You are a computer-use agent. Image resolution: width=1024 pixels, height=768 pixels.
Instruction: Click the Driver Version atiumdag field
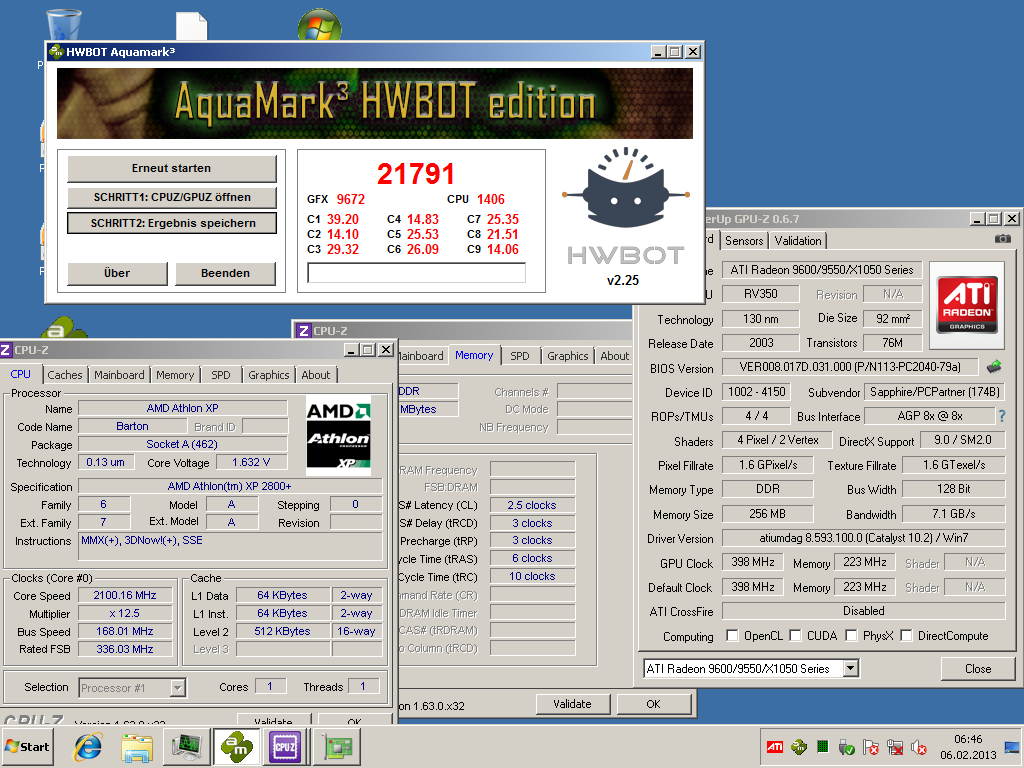pyautogui.click(x=863, y=537)
